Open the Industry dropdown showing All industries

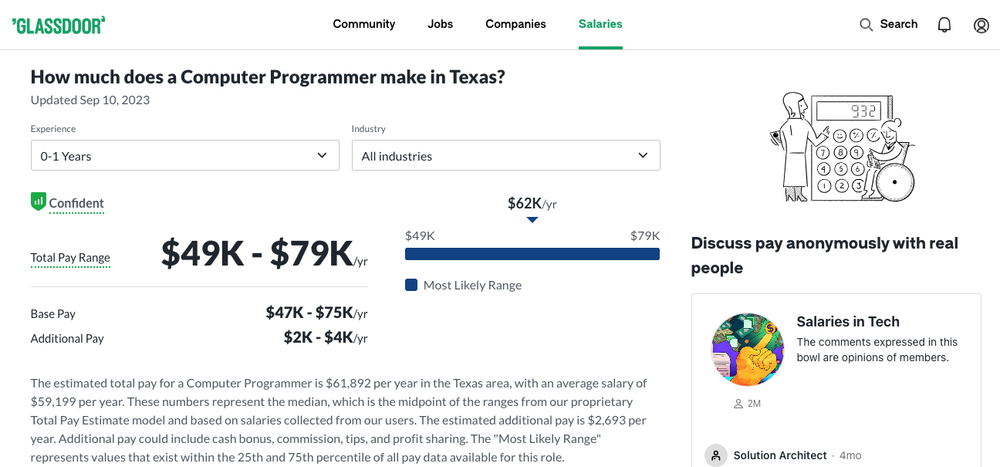(x=506, y=156)
